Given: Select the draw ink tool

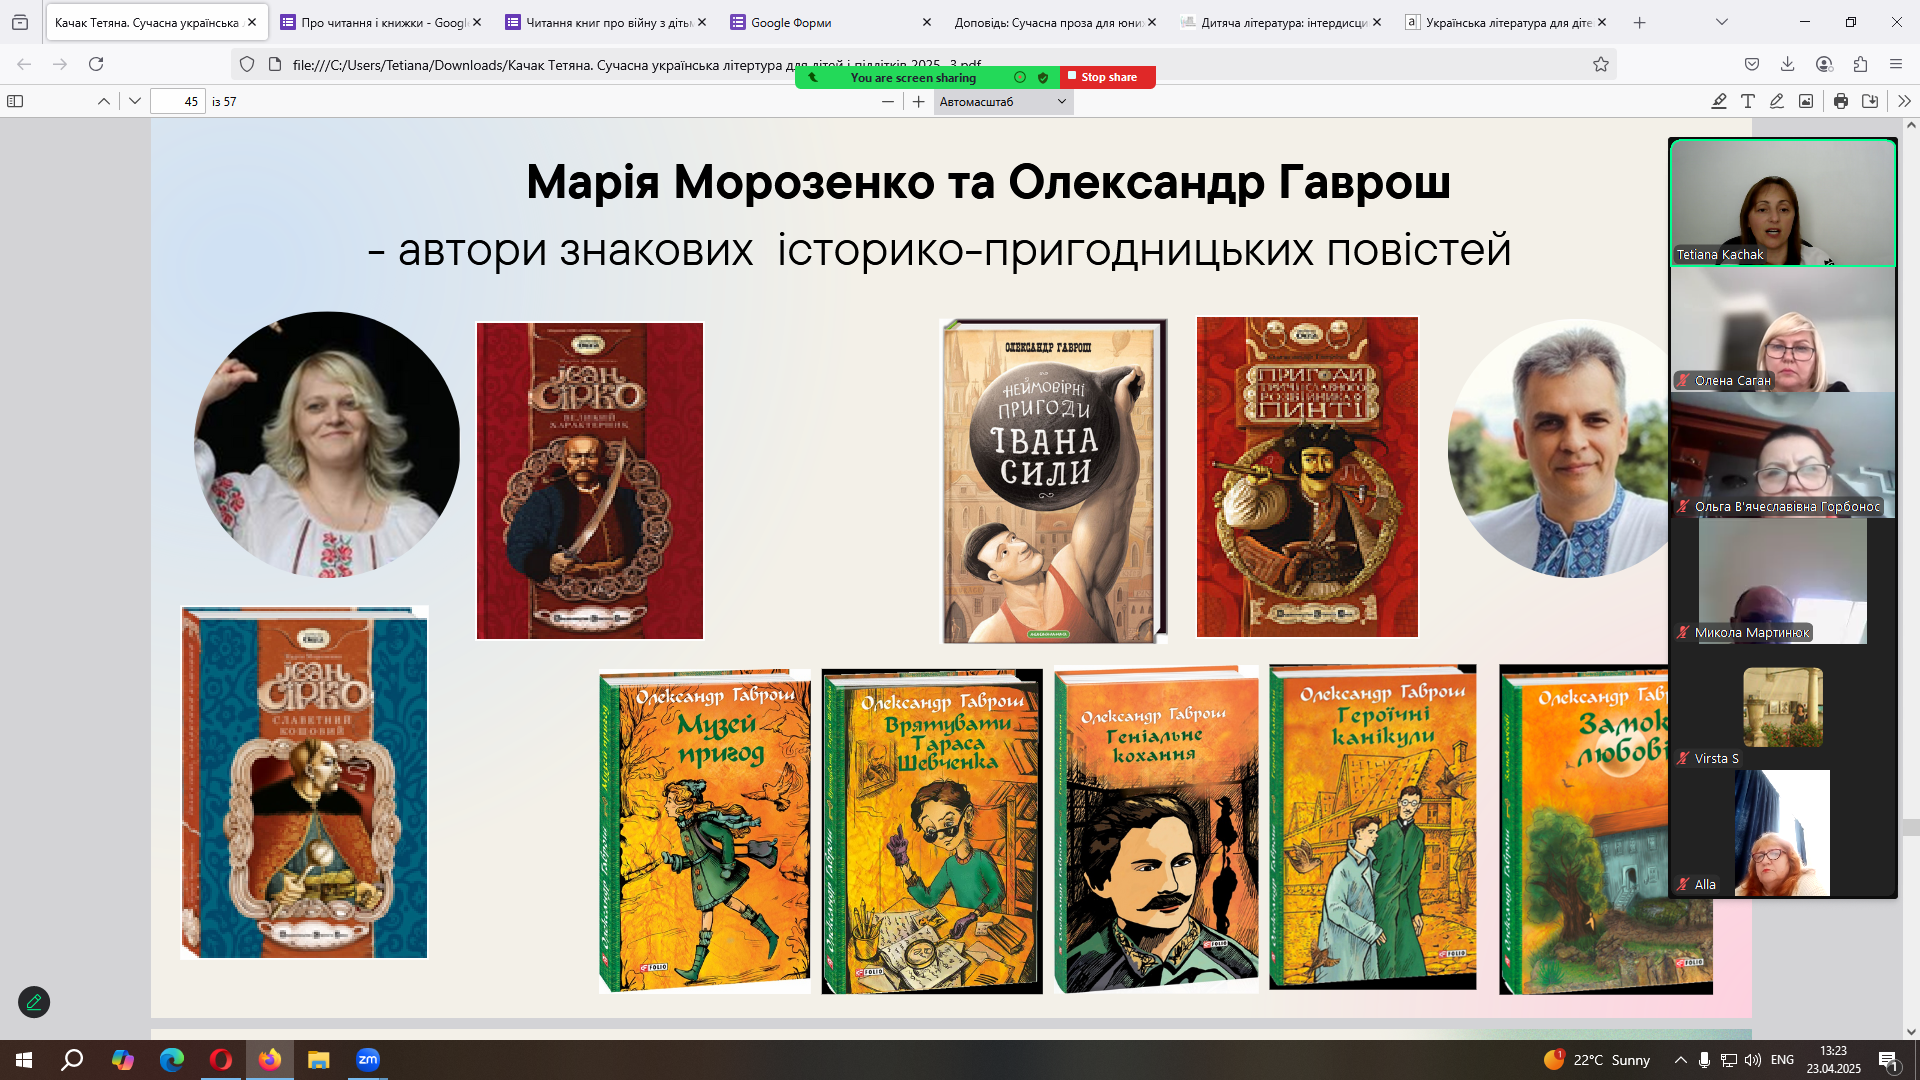Looking at the screenshot, I should (x=1777, y=101).
